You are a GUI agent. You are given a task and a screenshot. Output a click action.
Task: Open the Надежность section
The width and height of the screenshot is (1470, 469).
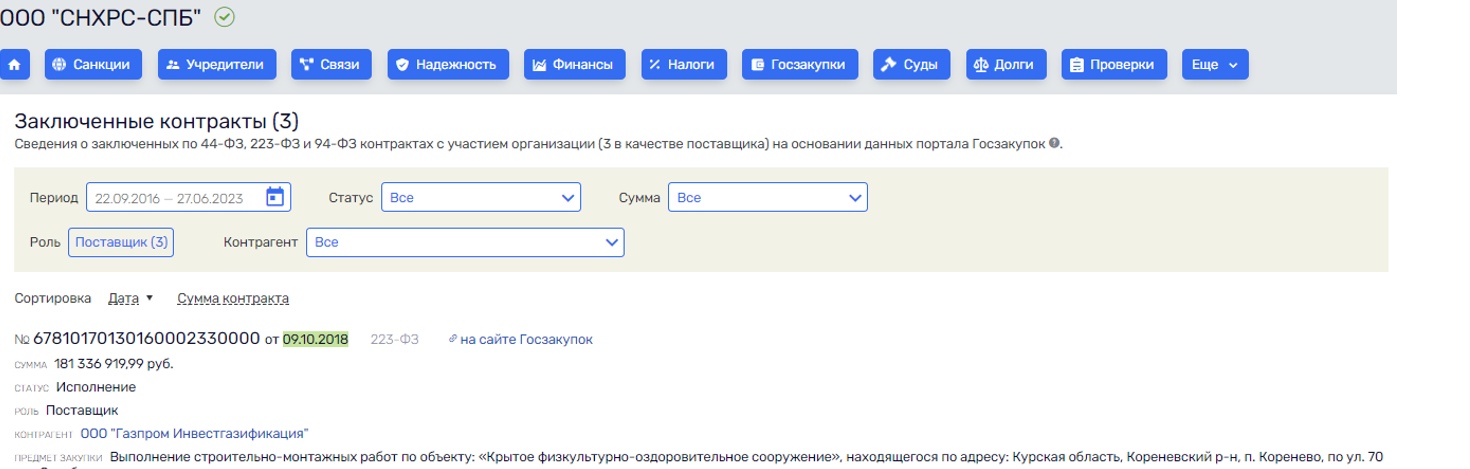pyautogui.click(x=447, y=64)
